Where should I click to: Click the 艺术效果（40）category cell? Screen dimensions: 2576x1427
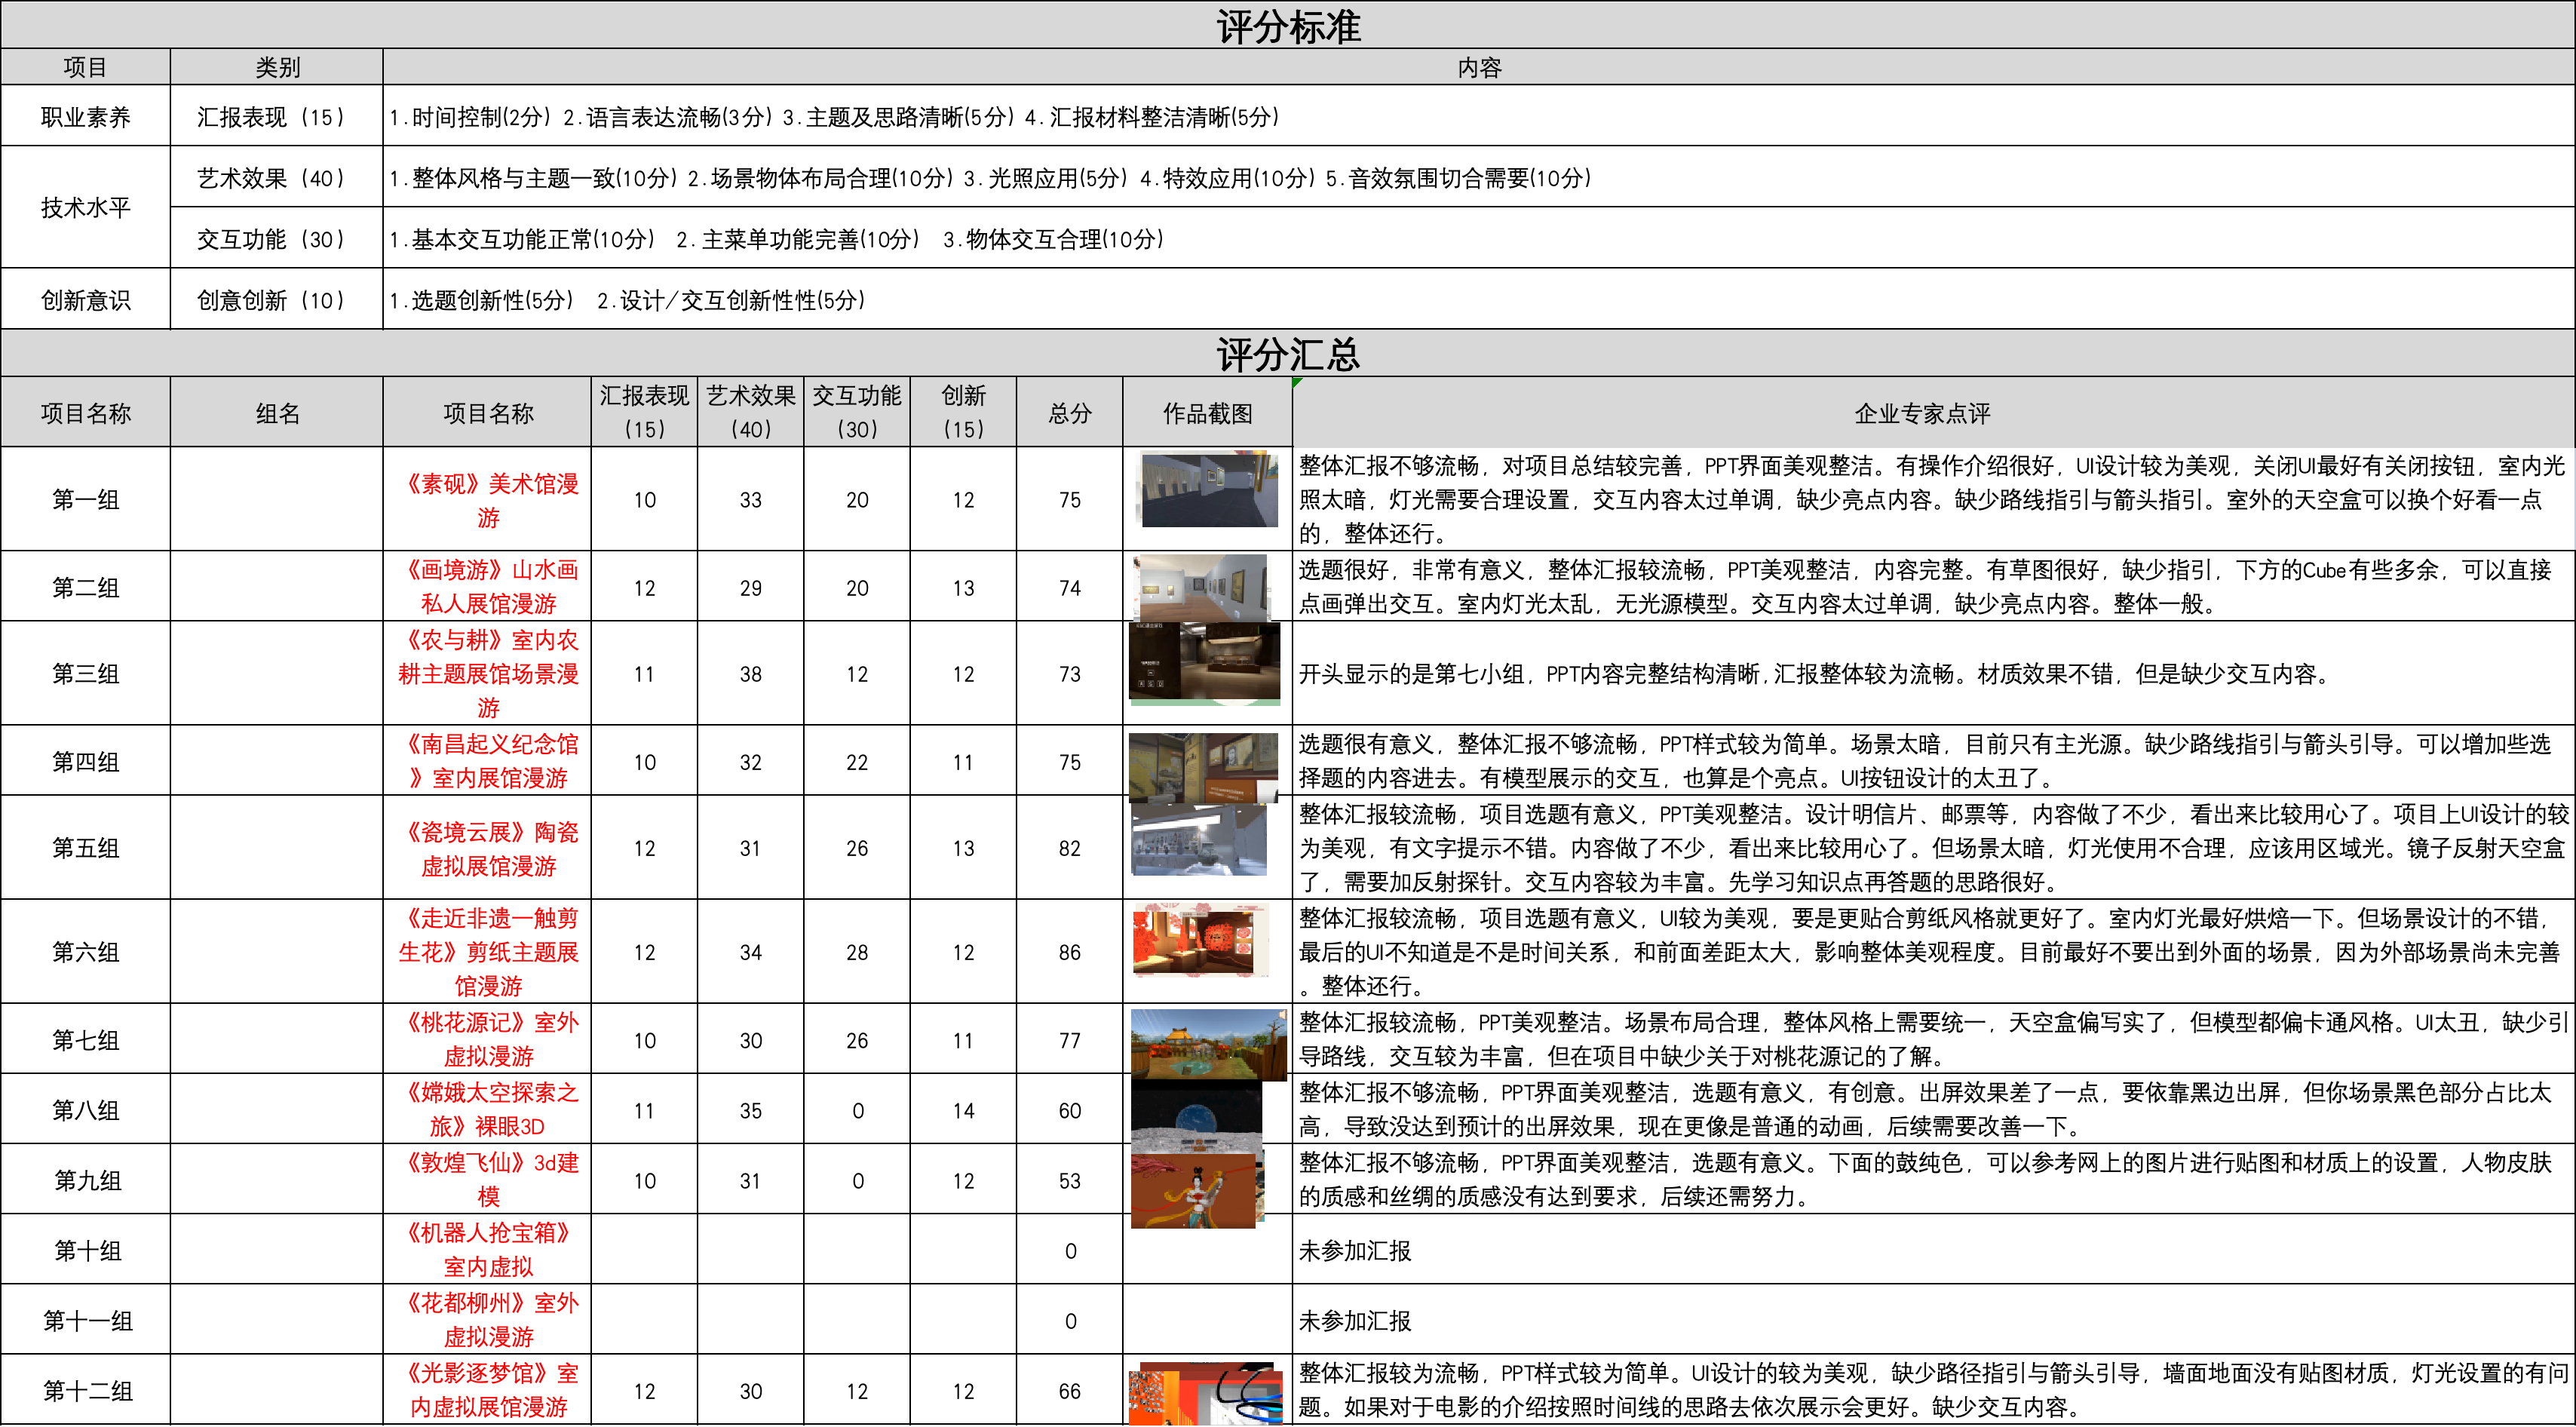click(x=277, y=177)
